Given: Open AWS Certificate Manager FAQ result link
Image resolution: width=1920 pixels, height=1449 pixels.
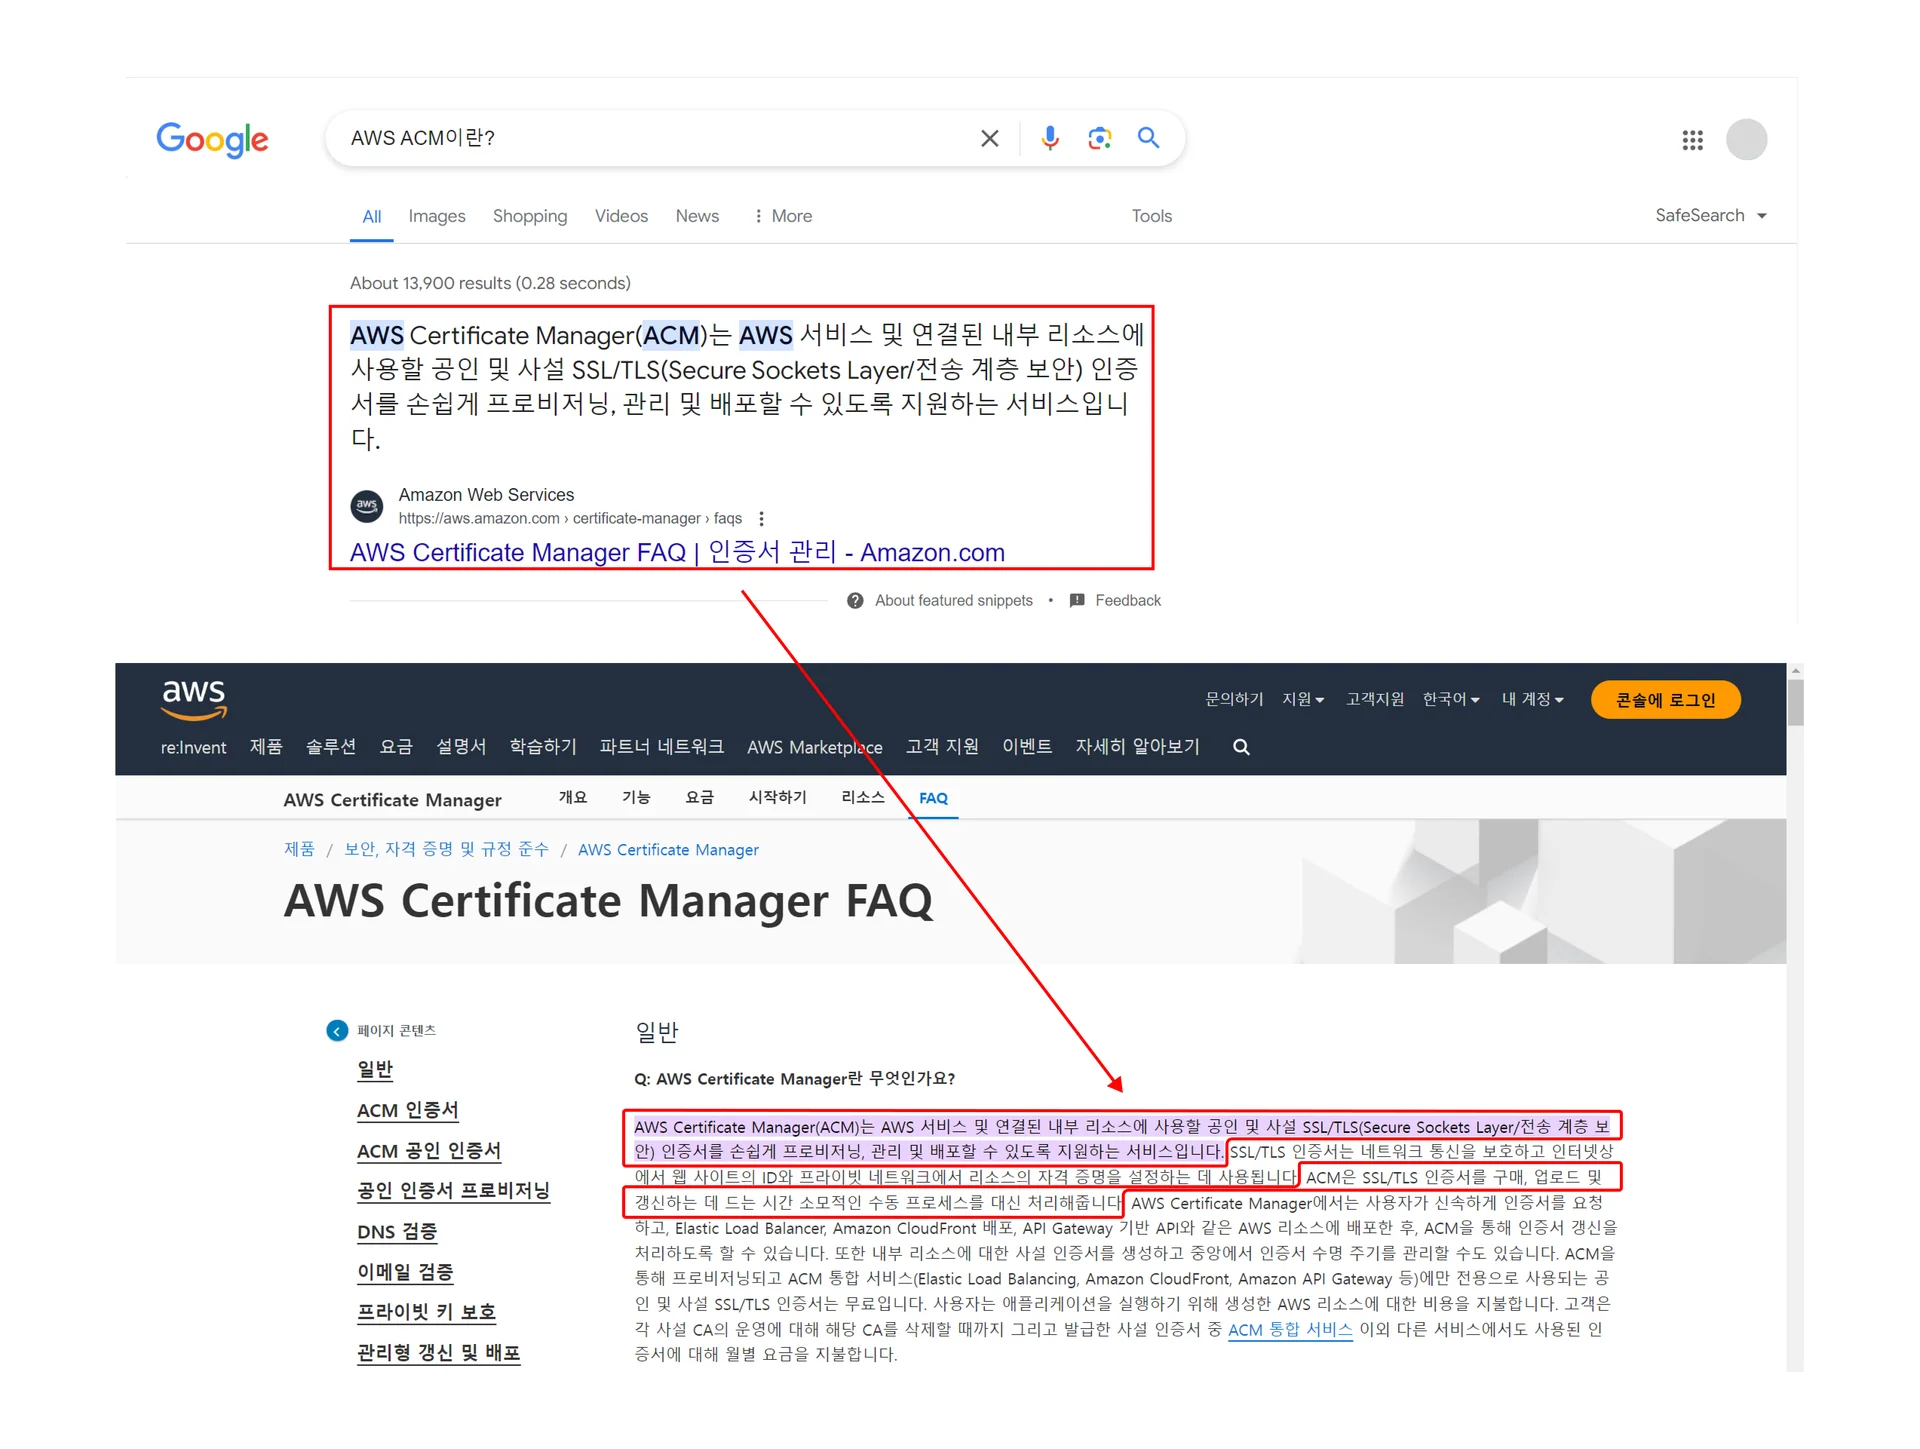Looking at the screenshot, I should click(x=677, y=552).
